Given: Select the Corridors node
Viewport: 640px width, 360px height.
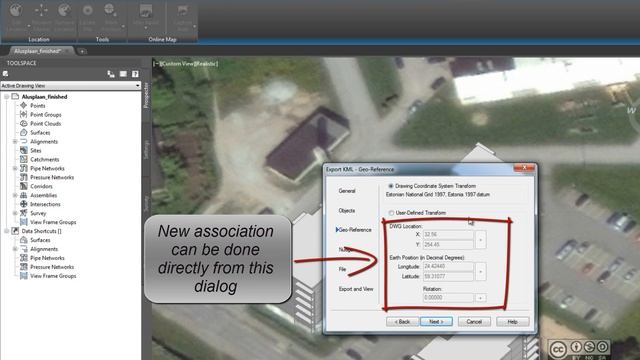Looking at the screenshot, I should coord(41,187).
